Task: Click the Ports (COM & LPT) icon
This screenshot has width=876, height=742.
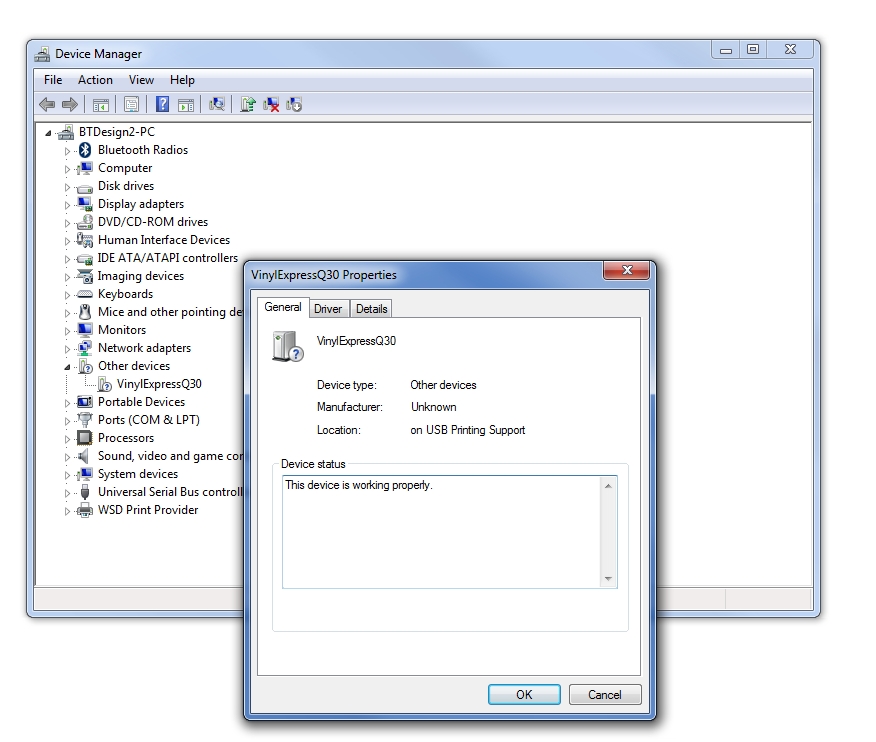Action: pyautogui.click(x=85, y=420)
